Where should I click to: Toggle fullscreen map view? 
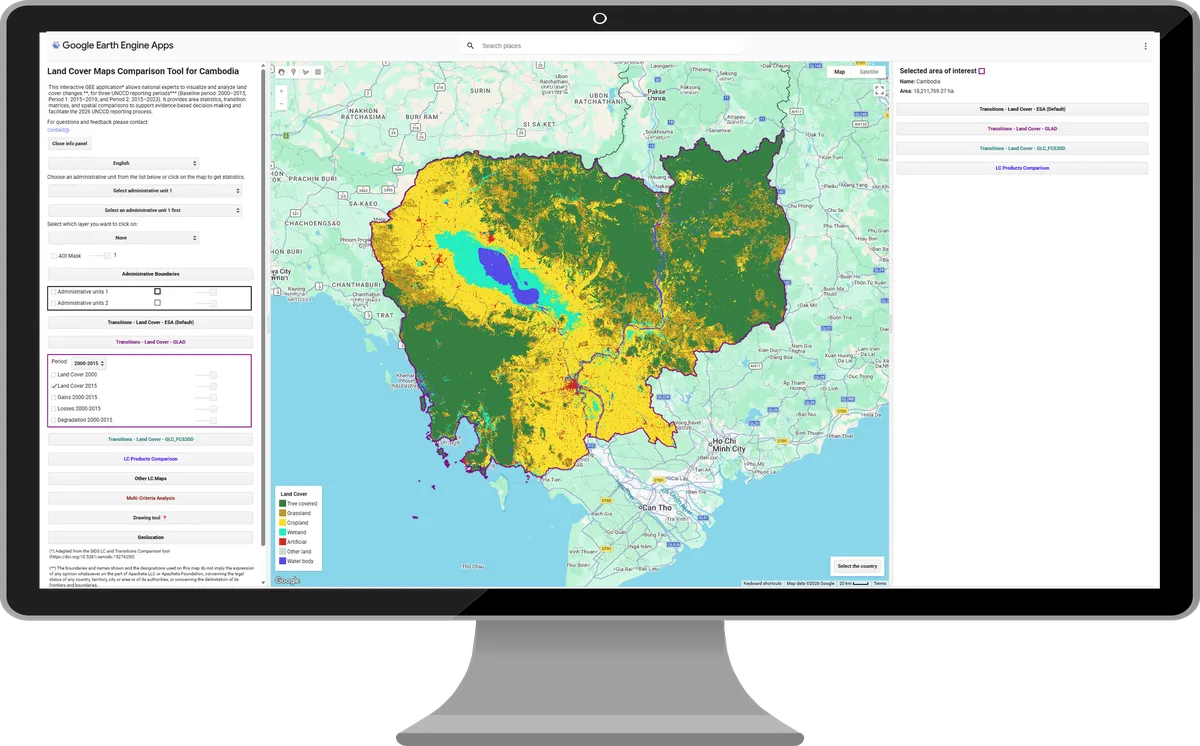coord(879,90)
